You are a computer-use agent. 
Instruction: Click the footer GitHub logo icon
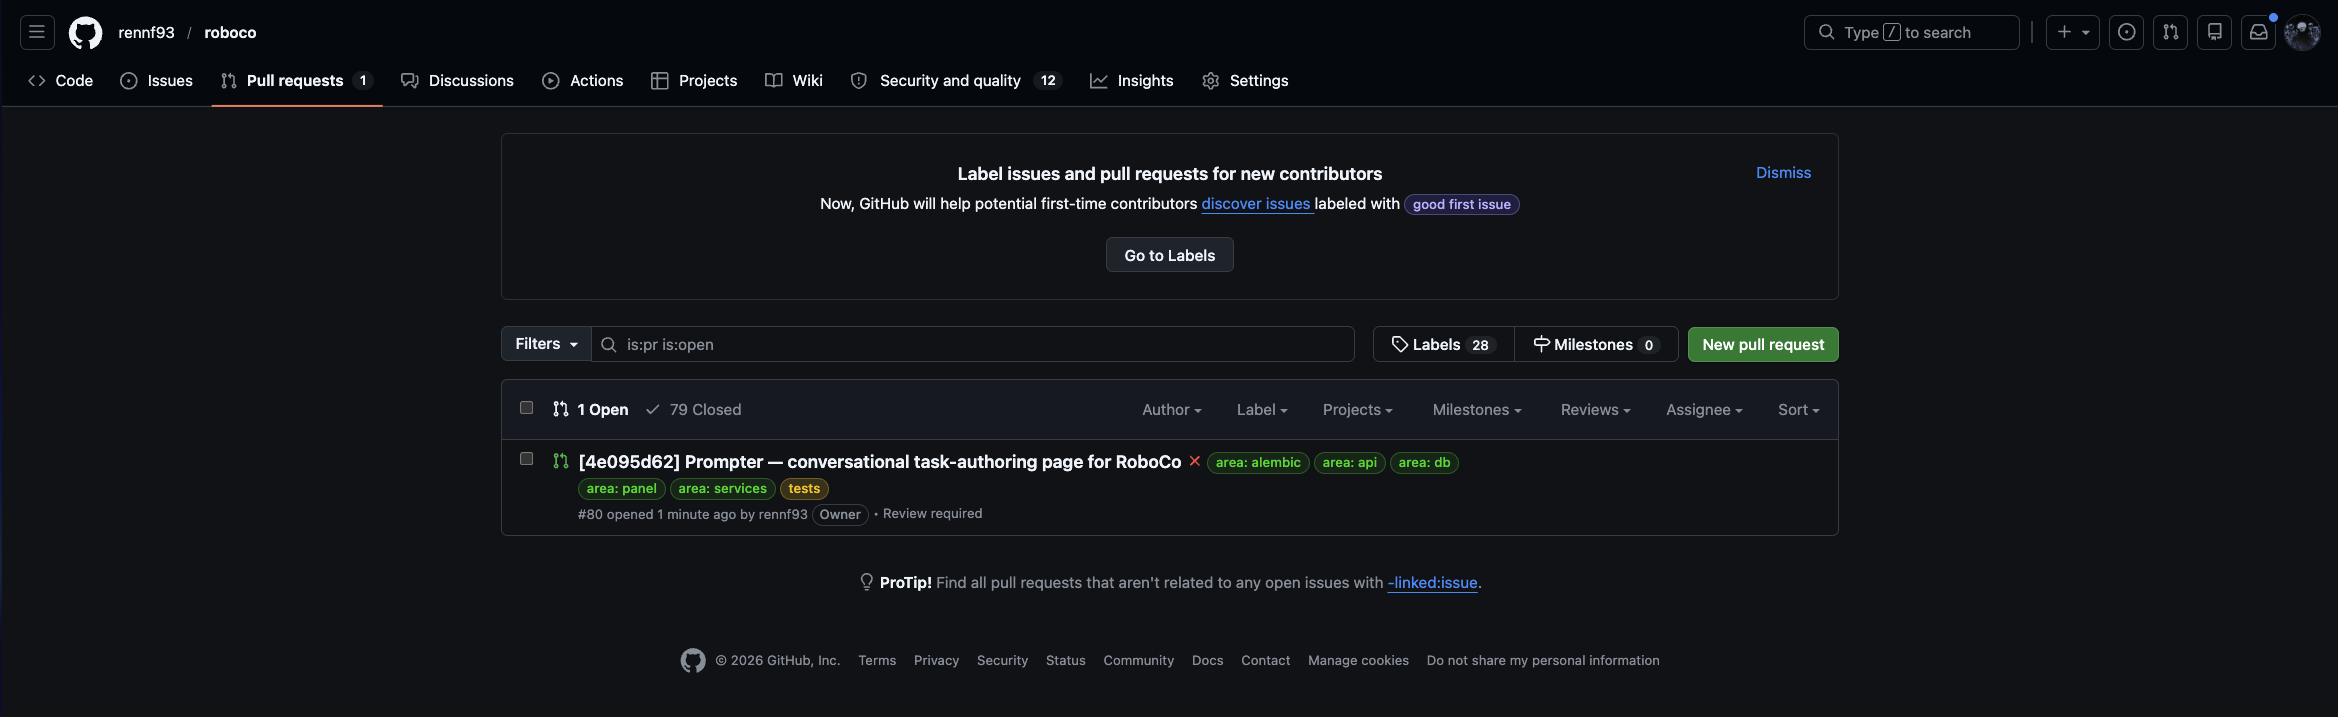(x=693, y=661)
